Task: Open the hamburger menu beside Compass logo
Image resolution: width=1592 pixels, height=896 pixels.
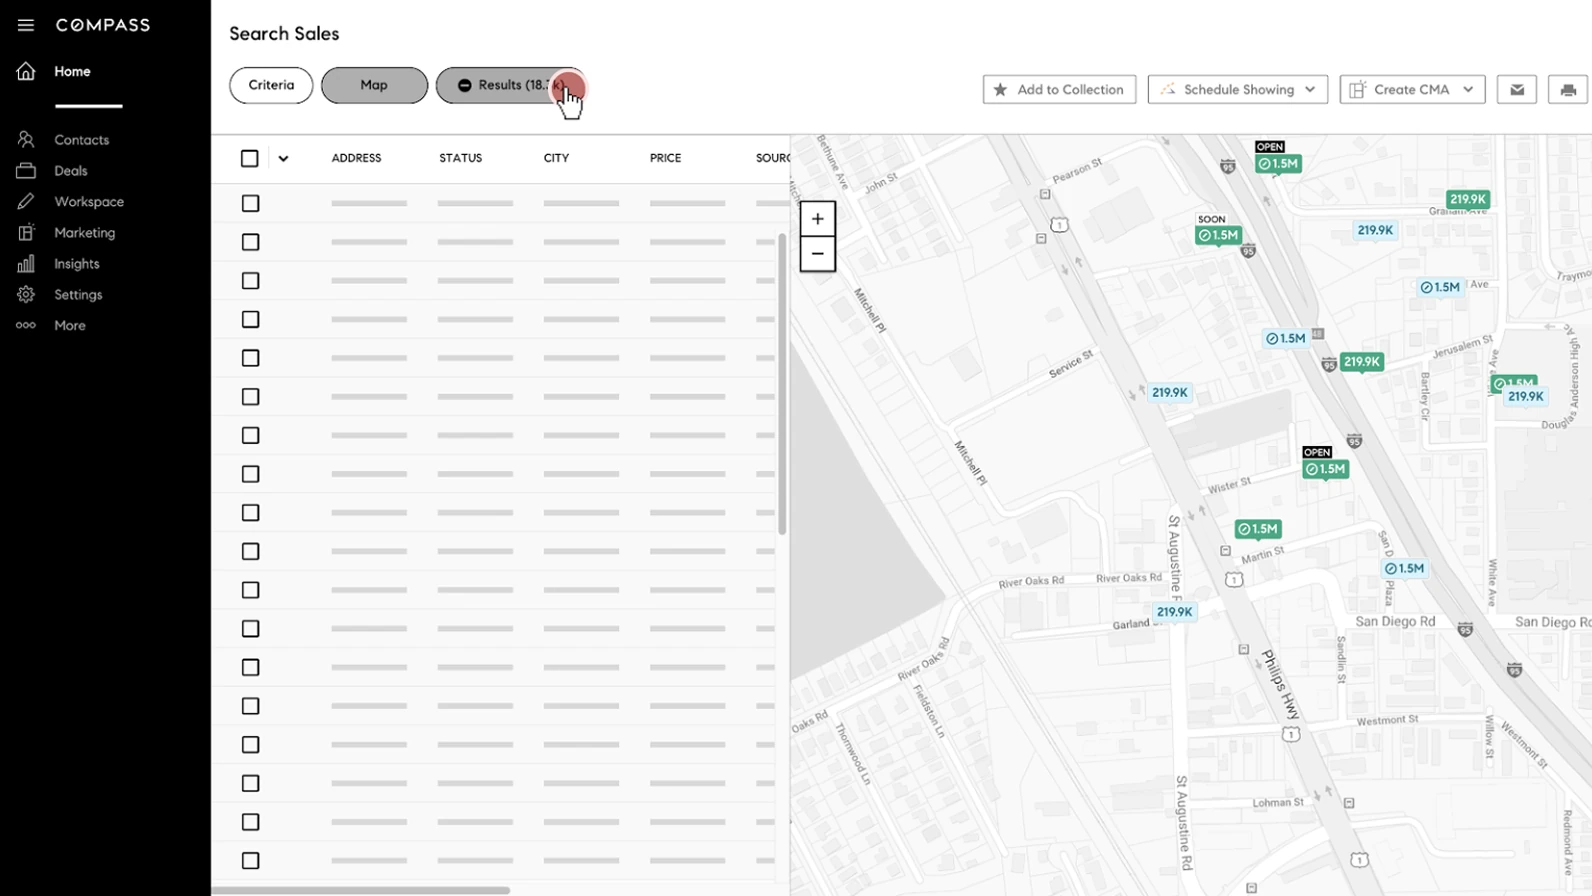Action: pos(26,25)
